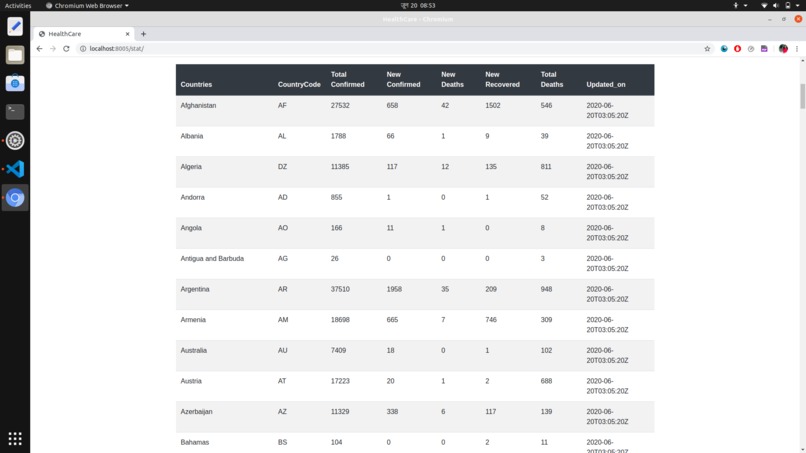Click the Total Confirmed column header
Screen dimensions: 806x453
(347, 79)
